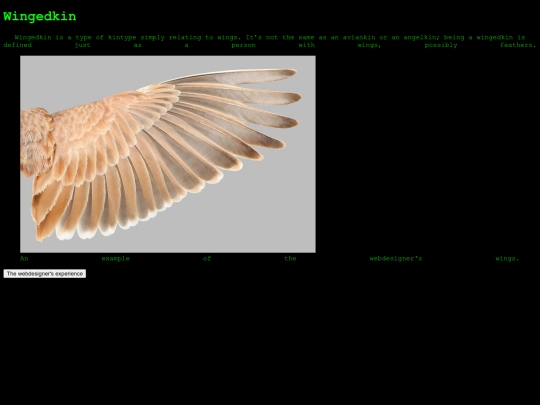Viewport: 540px width, 405px height.
Task: Click the word "possibly" in the intro paragraph
Action: coord(441,45)
